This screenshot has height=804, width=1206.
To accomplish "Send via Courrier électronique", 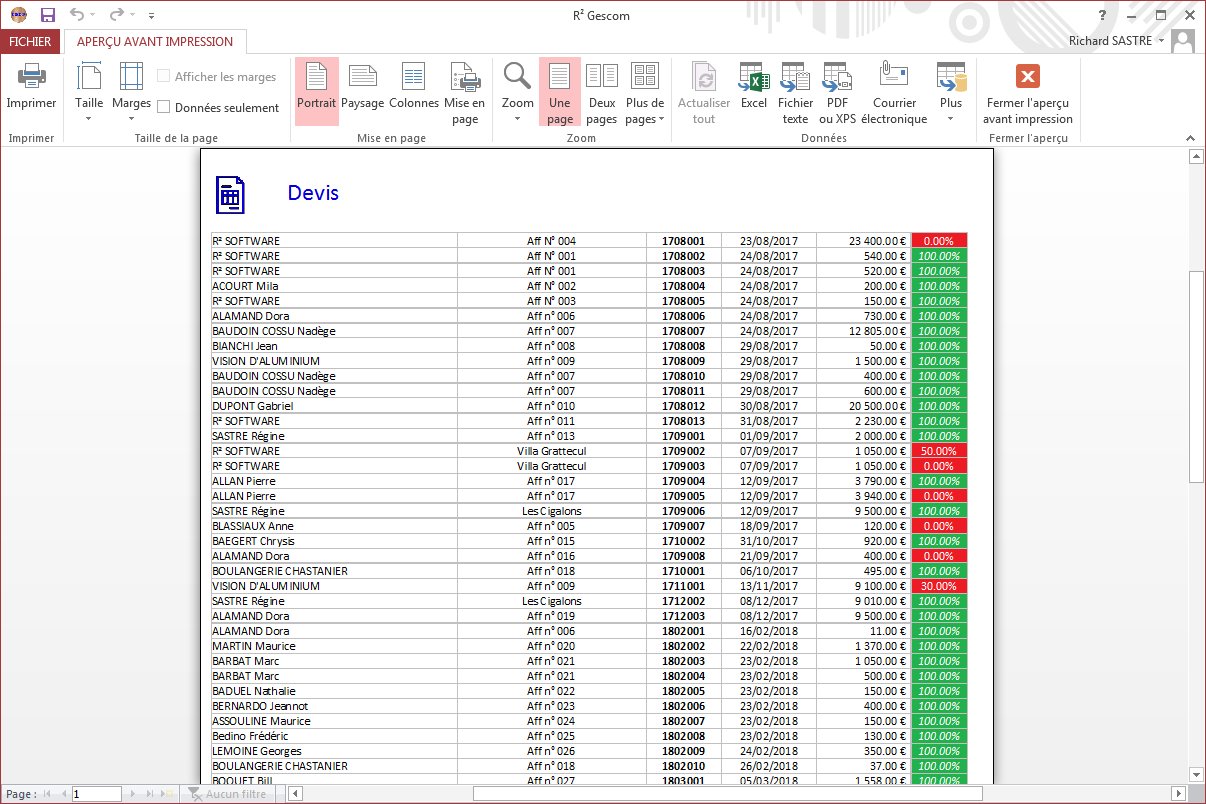I will tap(894, 91).
